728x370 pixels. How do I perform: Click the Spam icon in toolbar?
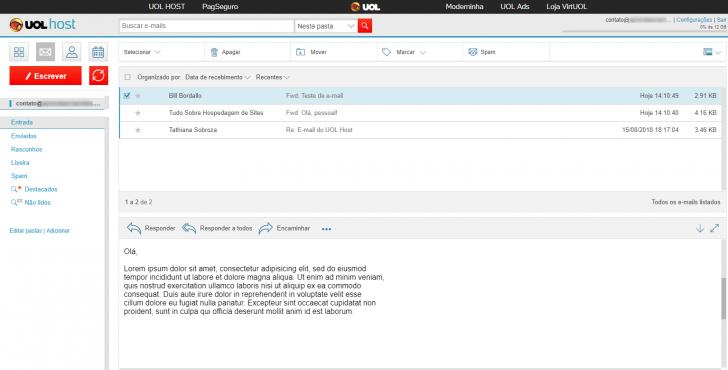[x=473, y=52]
